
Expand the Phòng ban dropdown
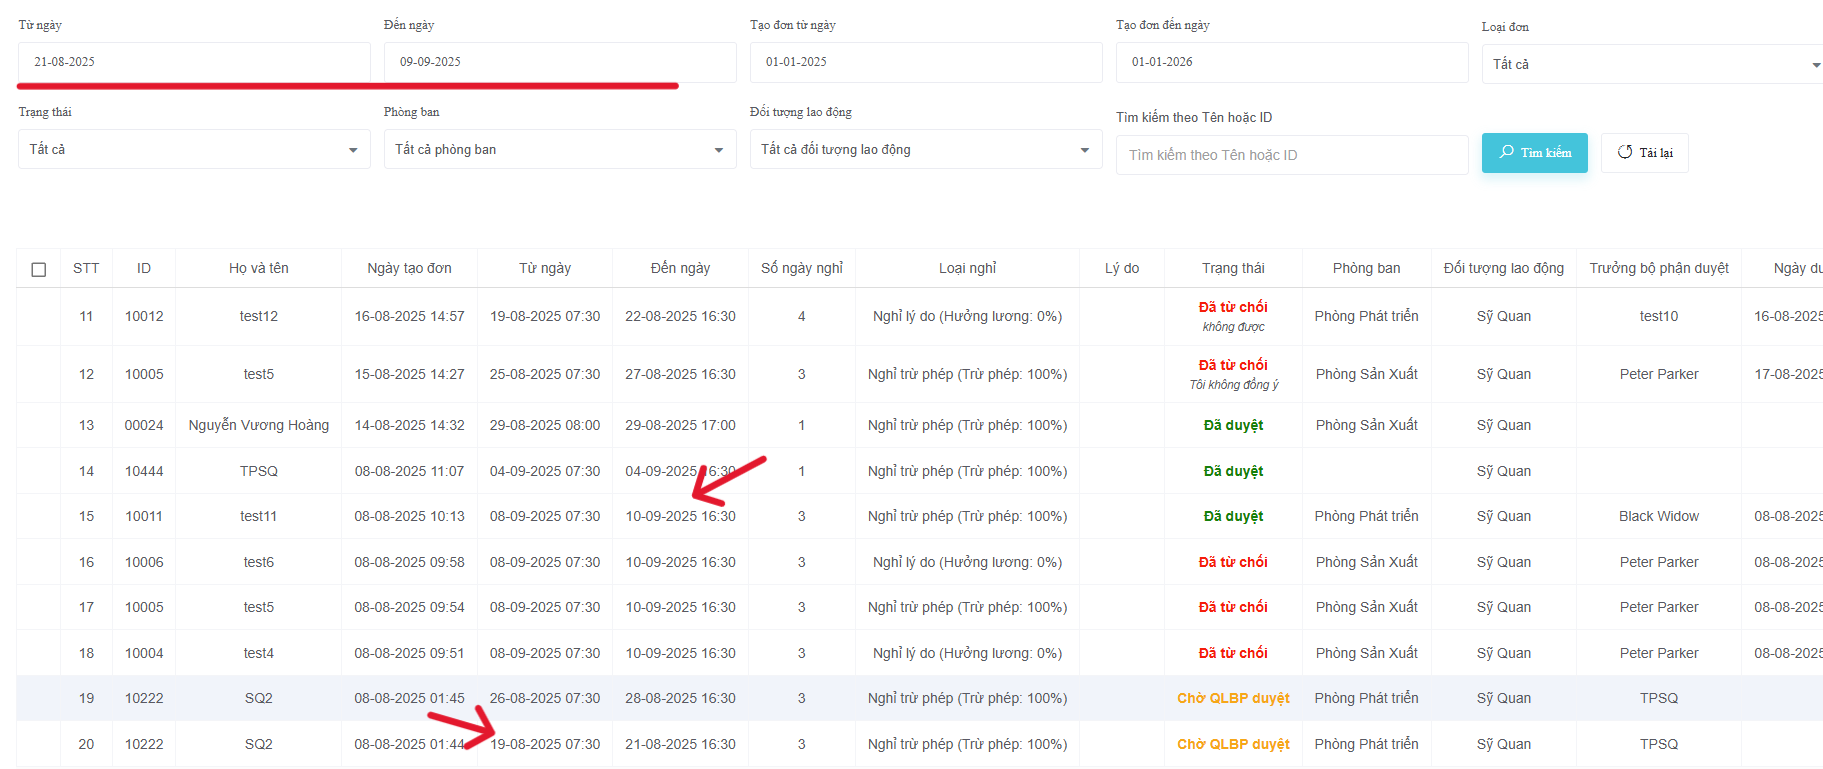pyautogui.click(x=559, y=149)
